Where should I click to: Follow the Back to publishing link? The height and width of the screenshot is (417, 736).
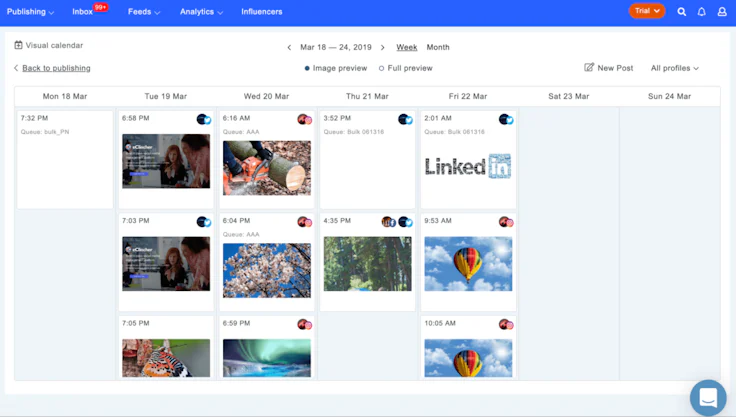(56, 68)
